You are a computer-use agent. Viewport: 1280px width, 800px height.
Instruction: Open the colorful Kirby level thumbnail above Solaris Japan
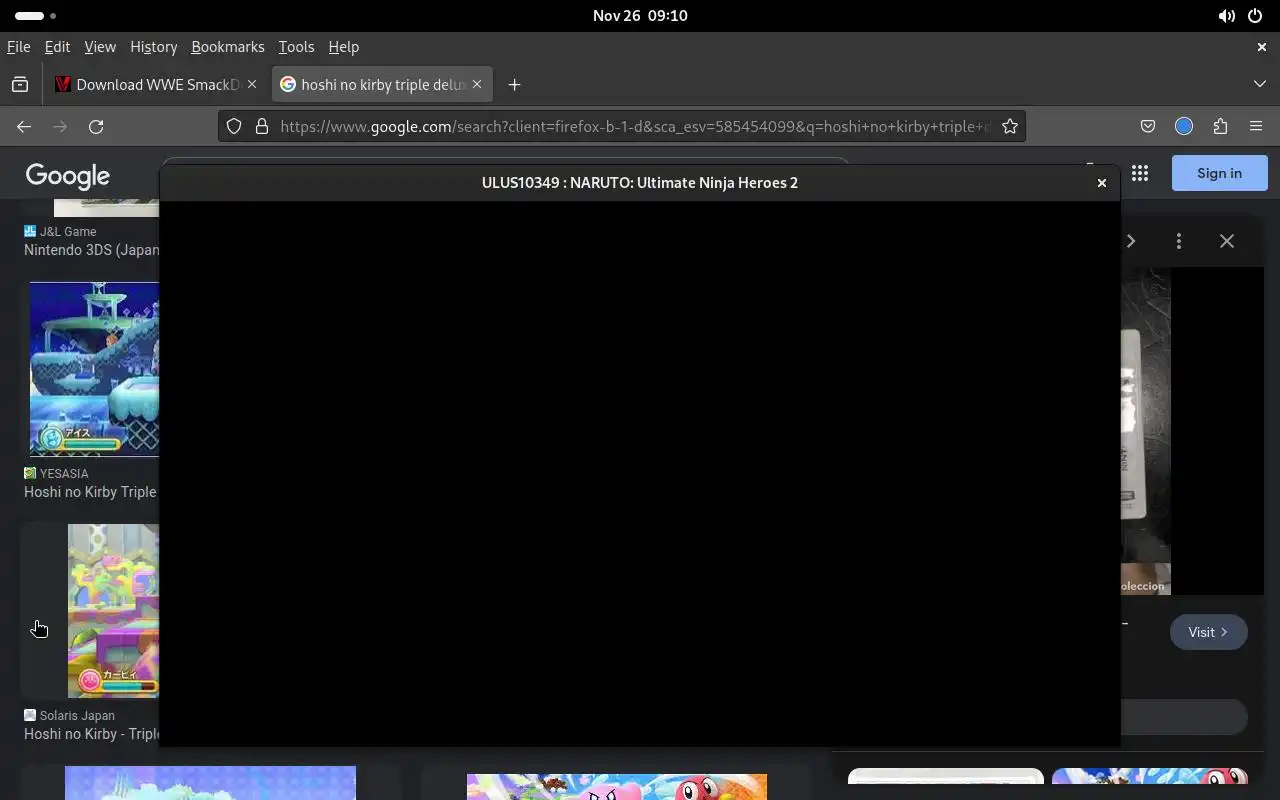pos(113,610)
